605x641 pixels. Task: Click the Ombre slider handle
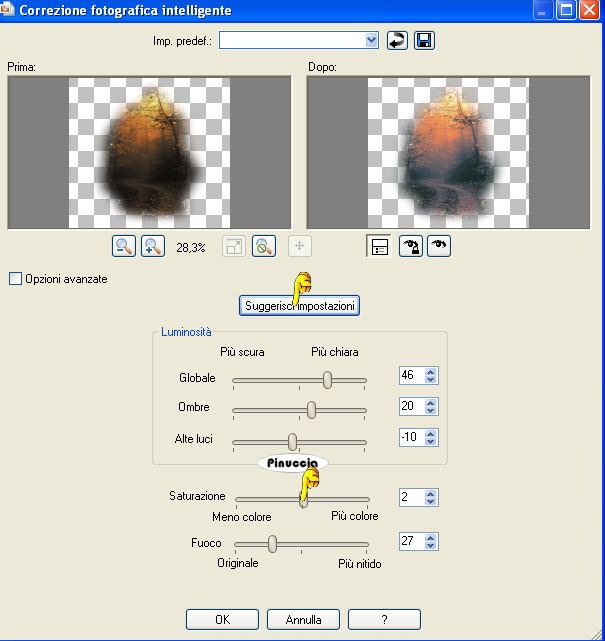pos(311,410)
